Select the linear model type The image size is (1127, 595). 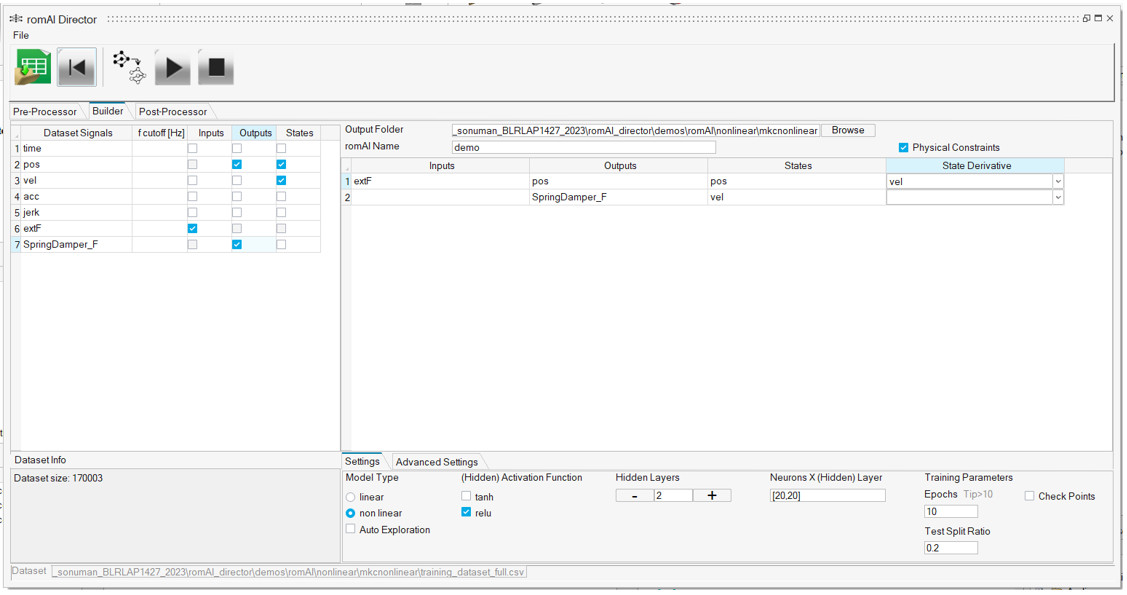(x=351, y=497)
